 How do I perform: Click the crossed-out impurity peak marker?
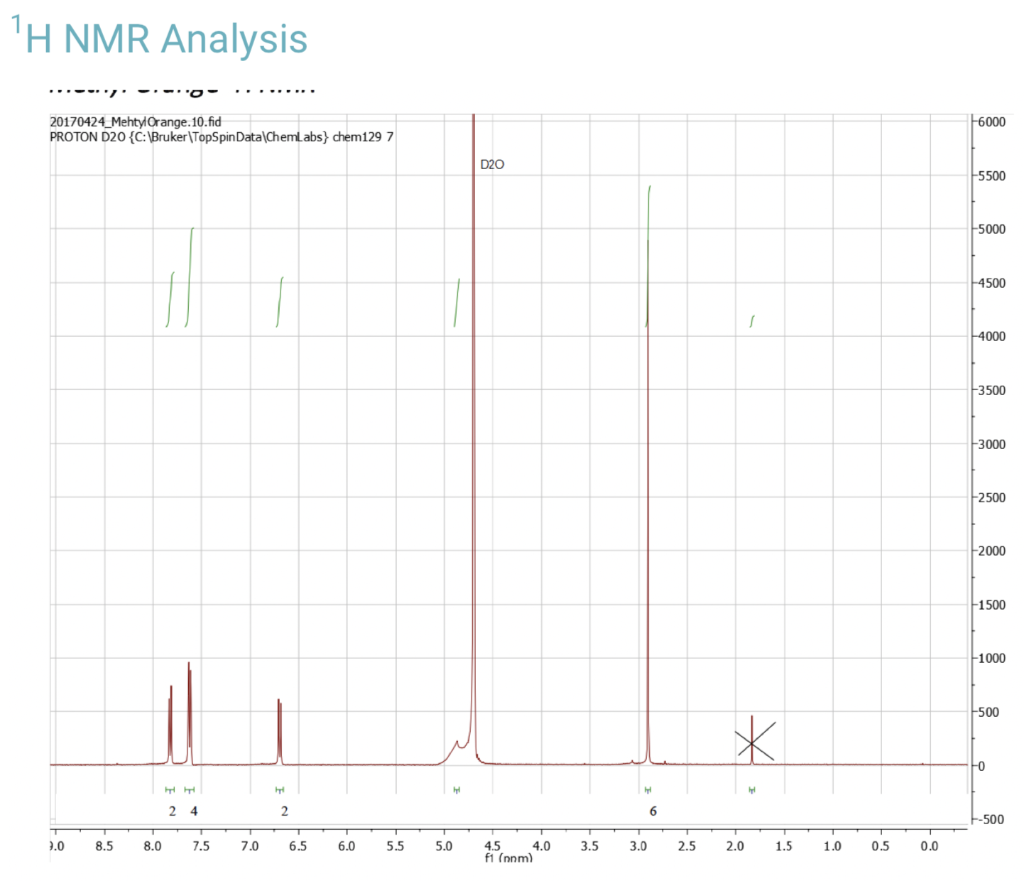coord(753,742)
